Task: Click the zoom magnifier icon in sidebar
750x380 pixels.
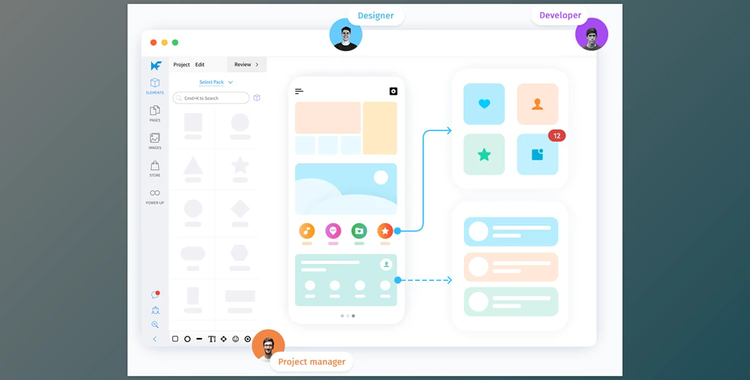Action: [155, 324]
